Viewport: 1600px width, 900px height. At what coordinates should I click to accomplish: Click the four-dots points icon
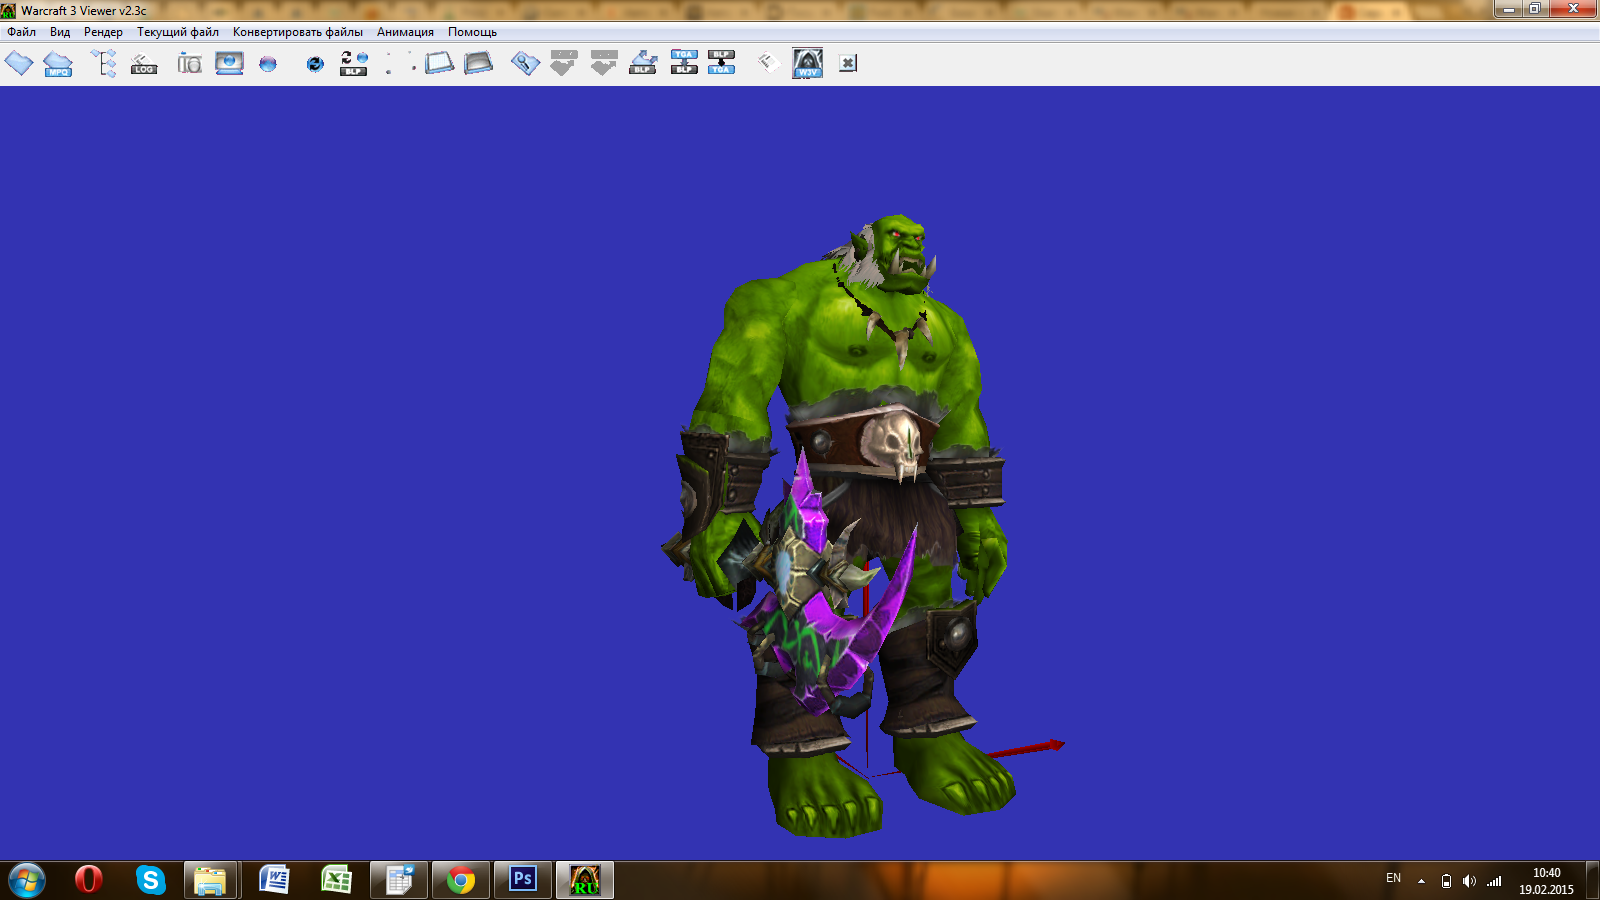click(400, 64)
